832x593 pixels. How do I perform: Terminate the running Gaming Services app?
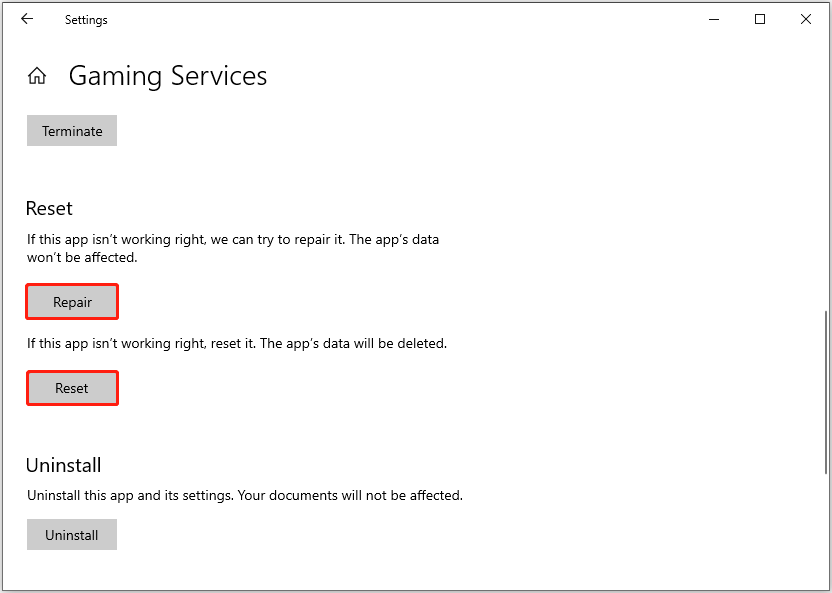click(x=71, y=130)
